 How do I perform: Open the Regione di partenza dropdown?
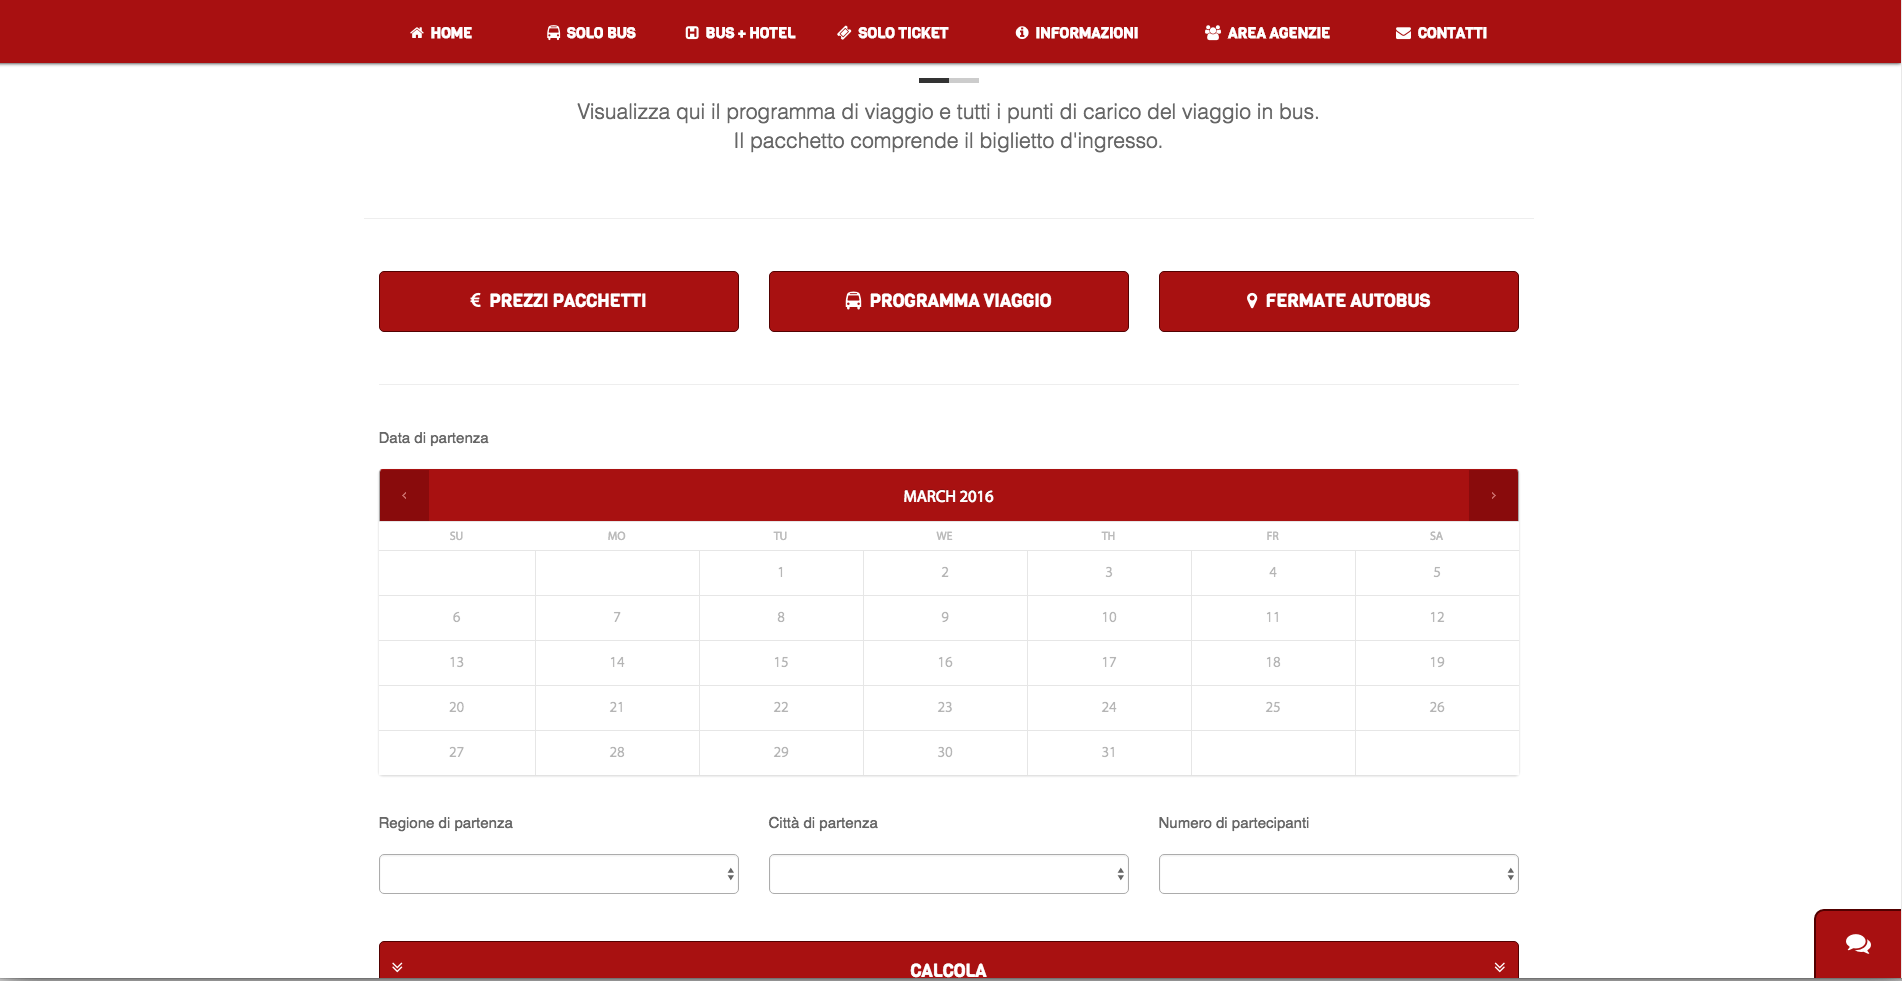click(x=559, y=874)
